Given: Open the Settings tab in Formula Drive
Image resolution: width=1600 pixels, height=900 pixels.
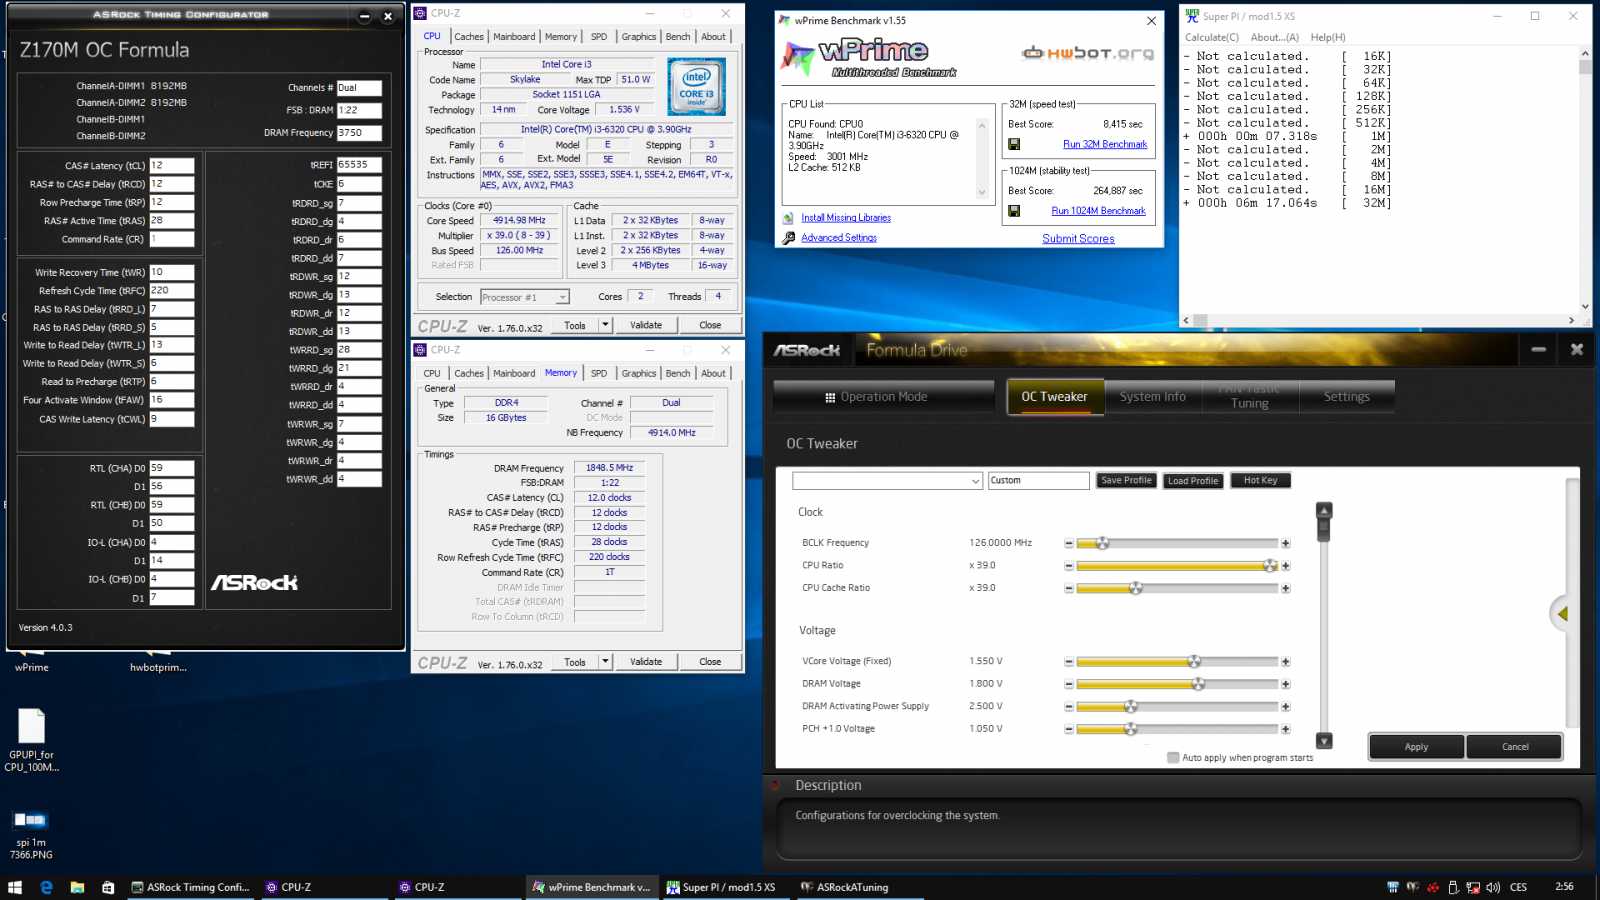Looking at the screenshot, I should (1347, 397).
